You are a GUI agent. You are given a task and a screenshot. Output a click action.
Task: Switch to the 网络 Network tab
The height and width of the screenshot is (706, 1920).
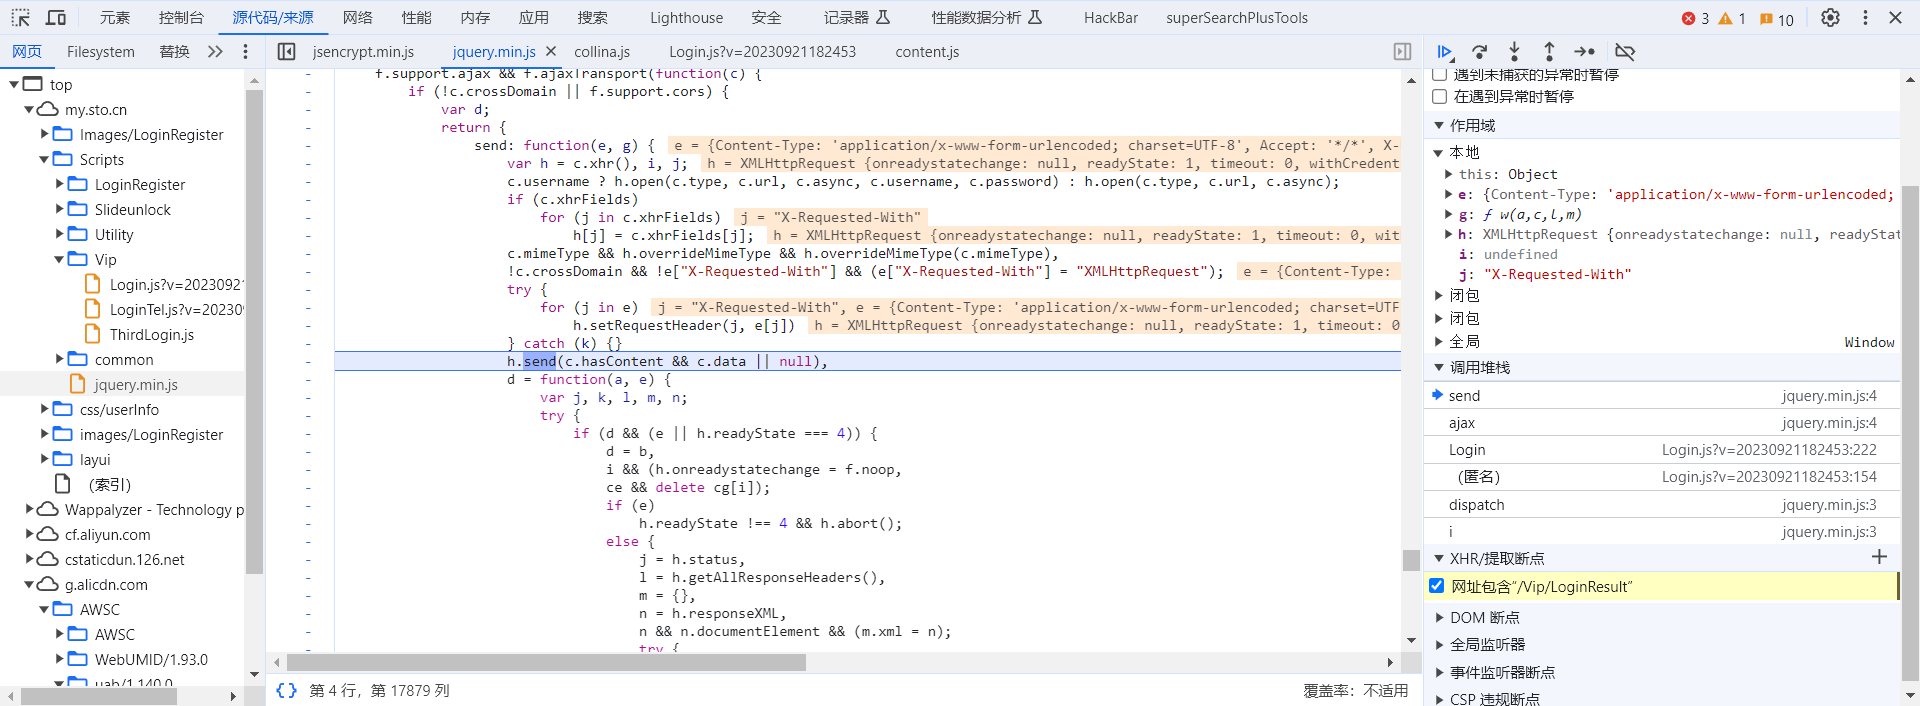[357, 17]
